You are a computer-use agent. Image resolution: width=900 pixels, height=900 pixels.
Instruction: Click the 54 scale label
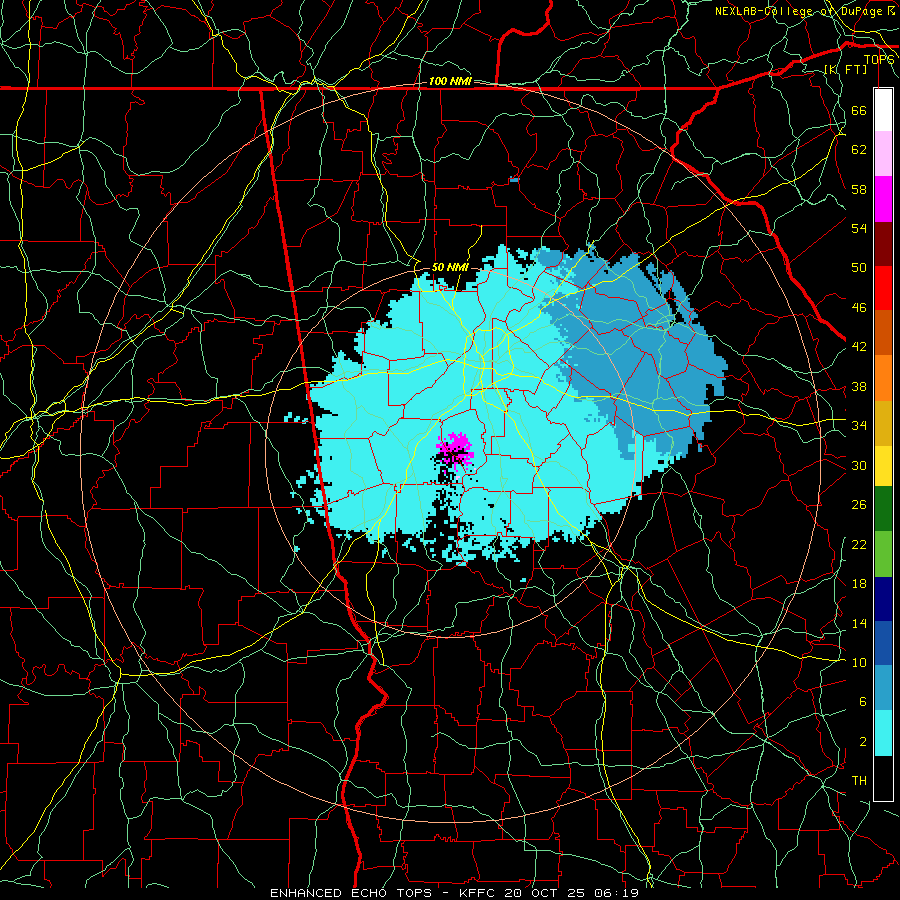pyautogui.click(x=859, y=228)
